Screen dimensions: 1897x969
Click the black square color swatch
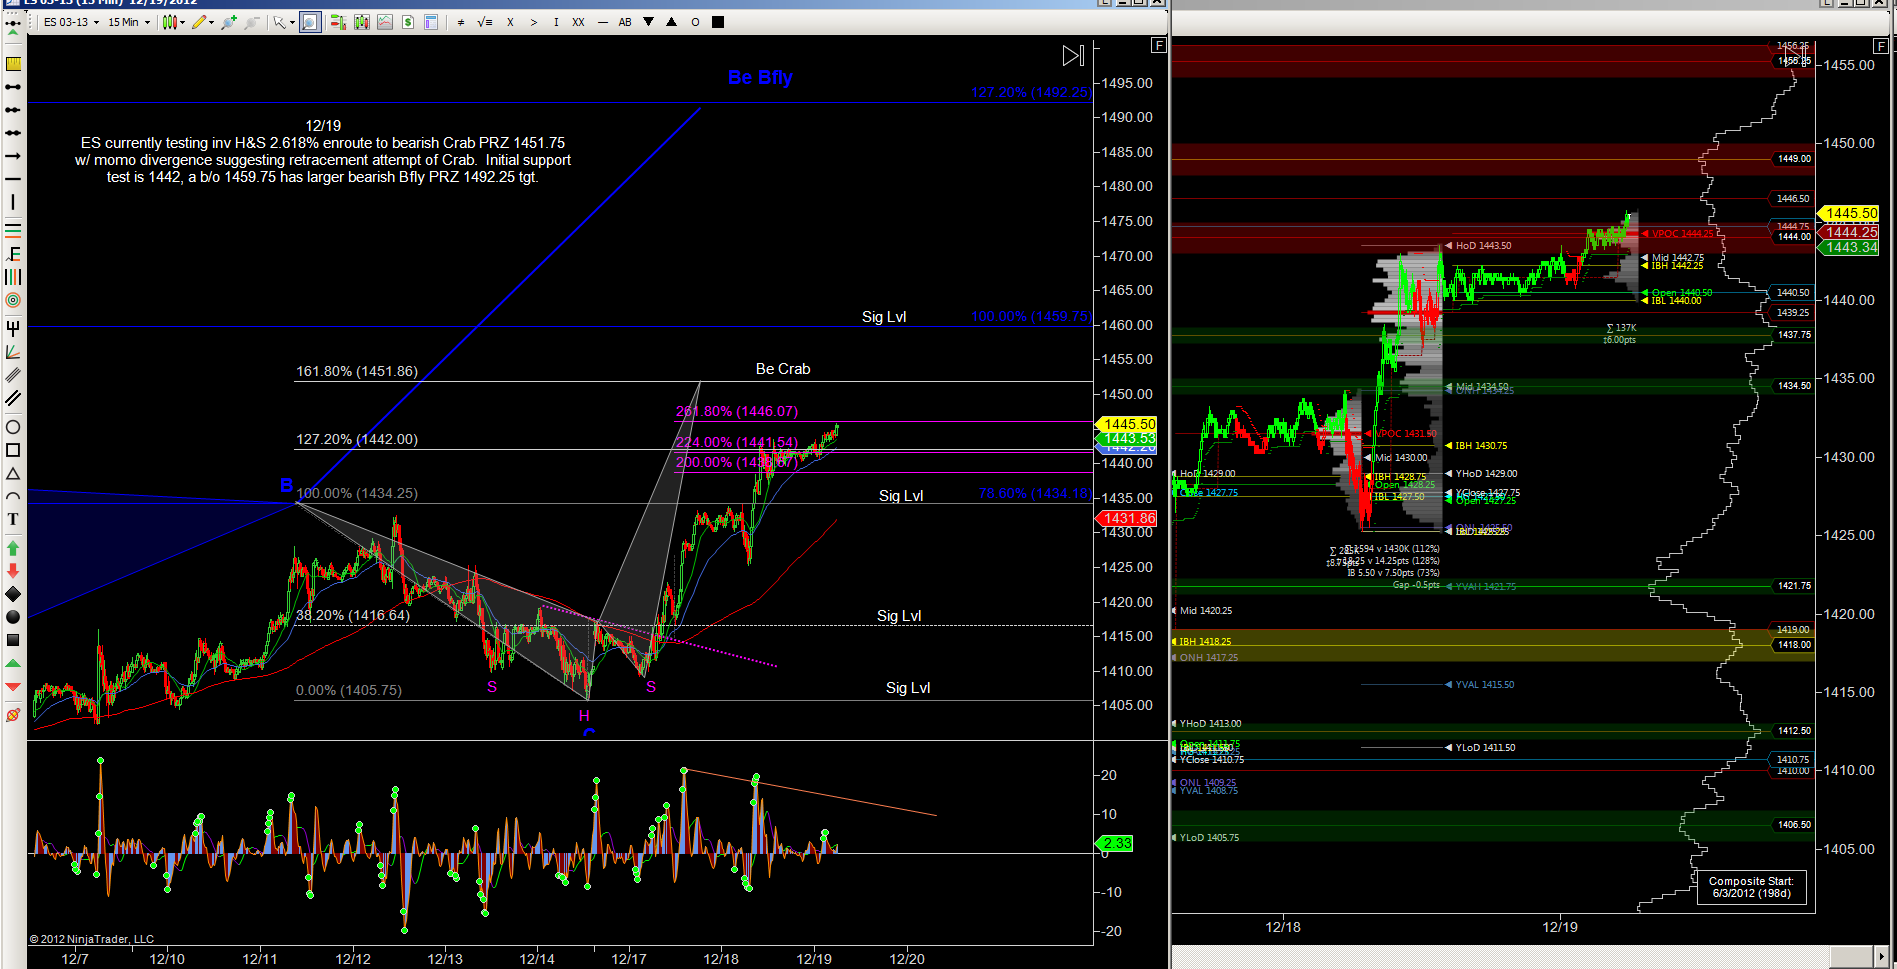(717, 22)
